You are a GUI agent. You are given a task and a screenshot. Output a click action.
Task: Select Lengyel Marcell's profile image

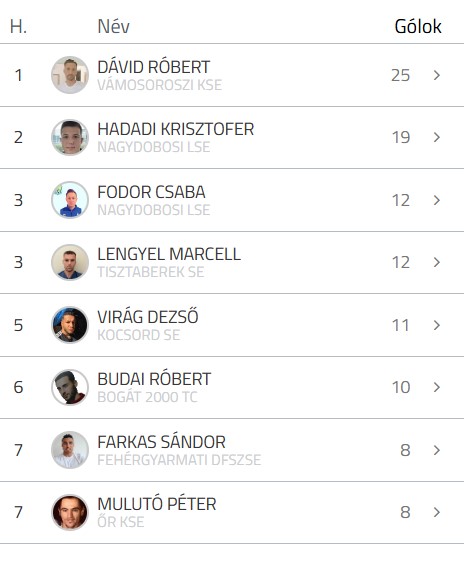(70, 262)
